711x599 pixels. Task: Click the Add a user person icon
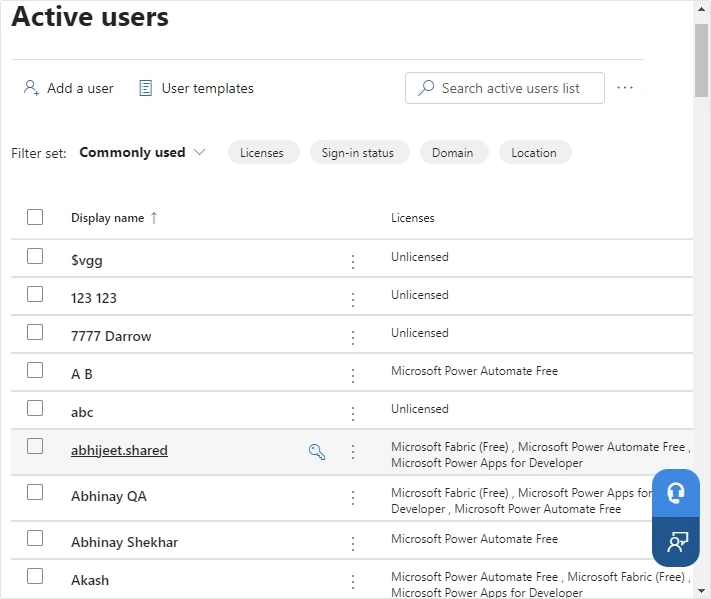point(31,88)
